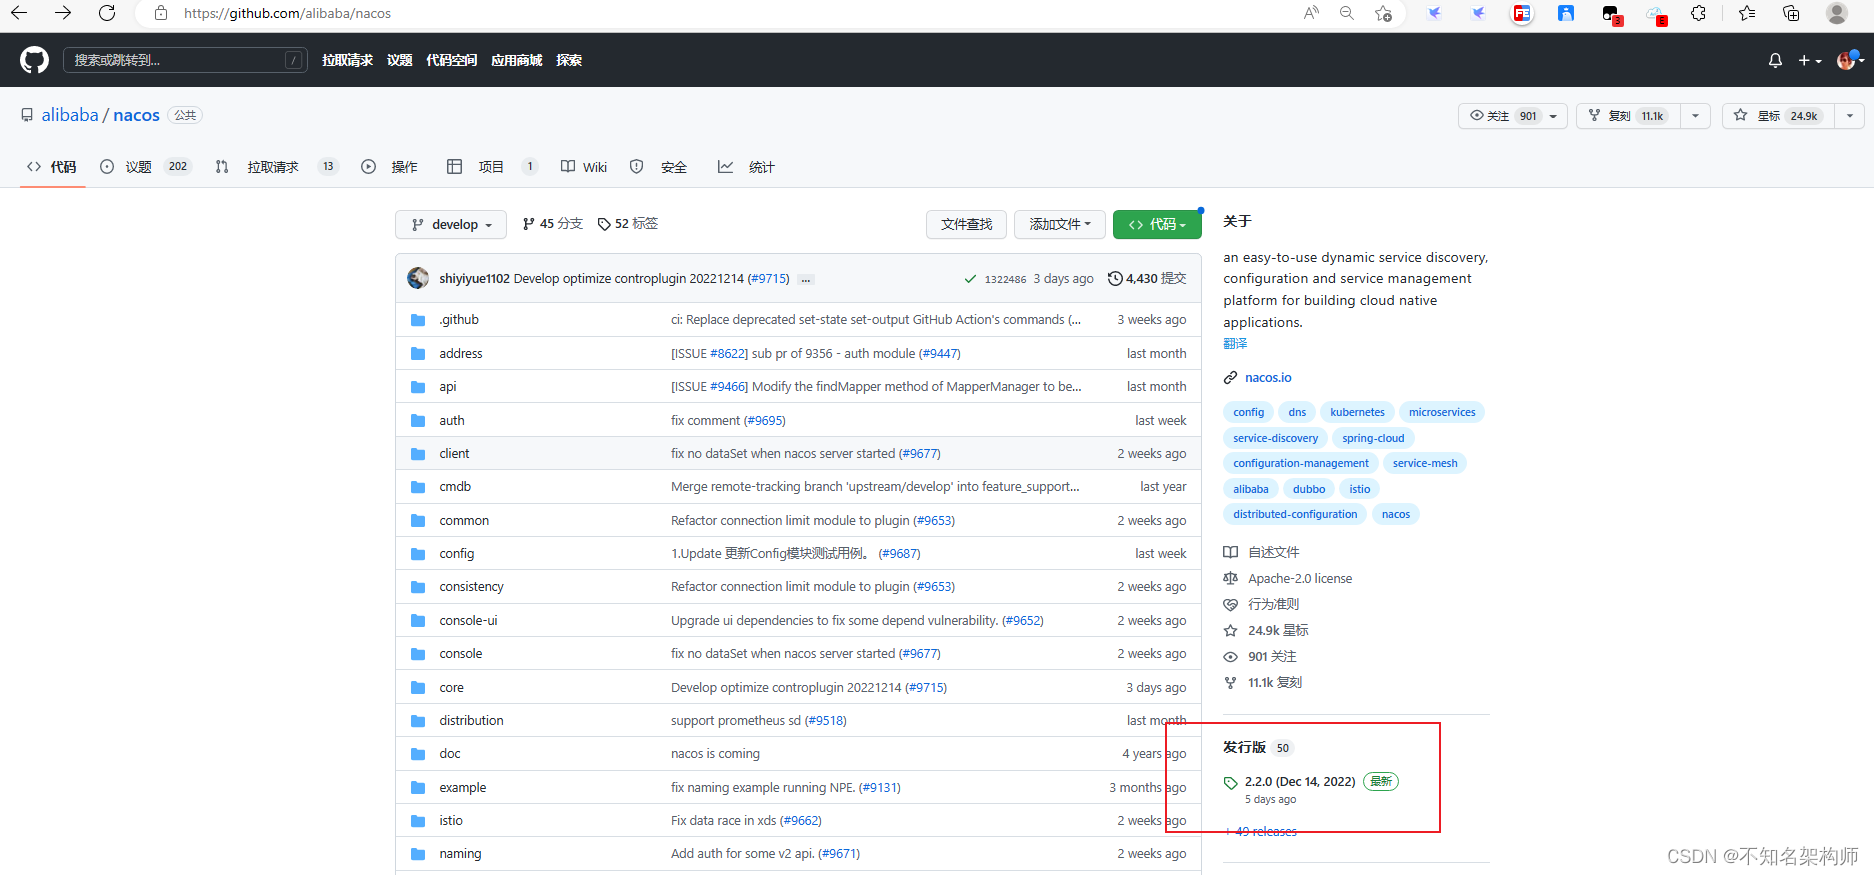
Task: Select the dubbo topic tag
Action: click(x=1309, y=489)
